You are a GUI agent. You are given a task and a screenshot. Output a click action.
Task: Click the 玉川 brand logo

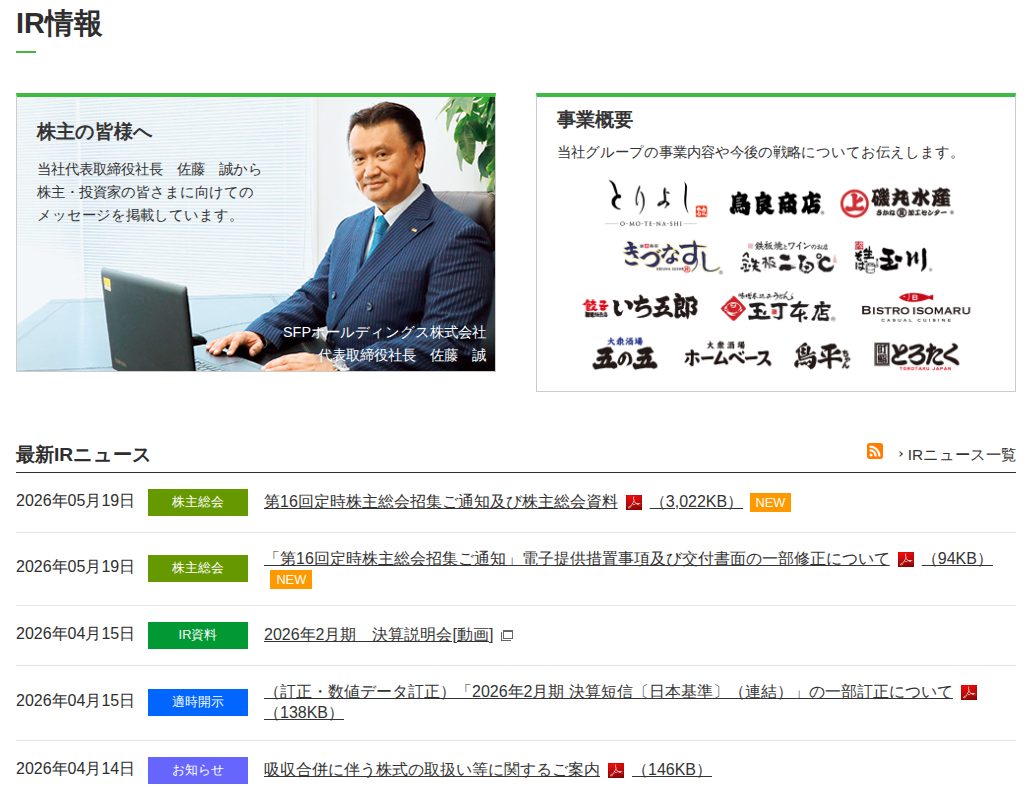pos(892,258)
